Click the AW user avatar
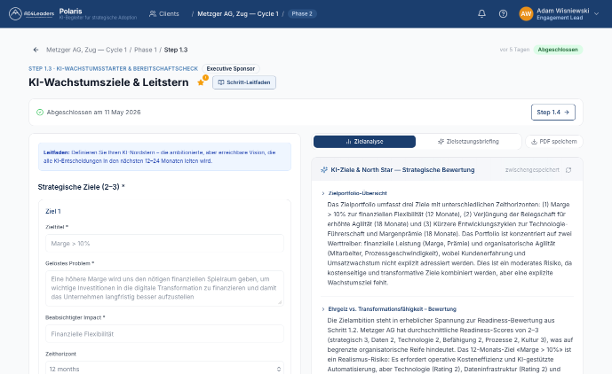Image resolution: width=612 pixels, height=374 pixels. 526,14
